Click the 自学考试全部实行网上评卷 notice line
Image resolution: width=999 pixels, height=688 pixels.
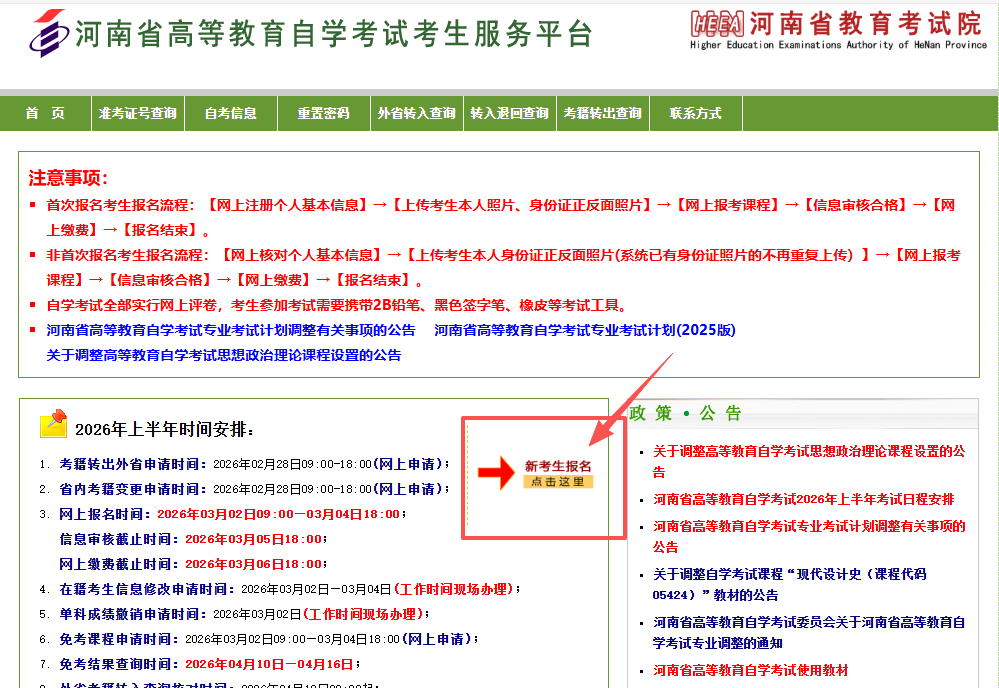point(337,305)
